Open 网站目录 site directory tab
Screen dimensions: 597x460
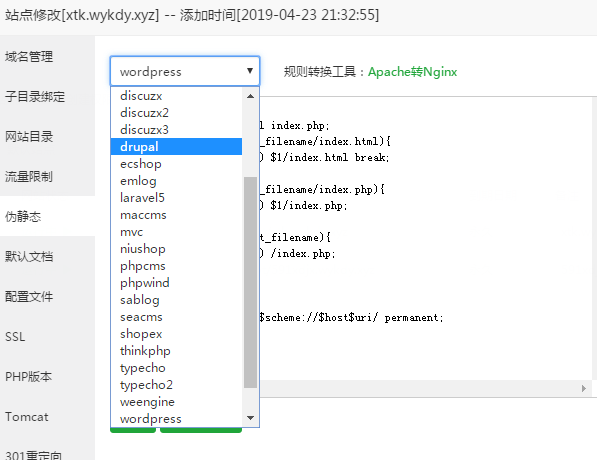click(47, 136)
